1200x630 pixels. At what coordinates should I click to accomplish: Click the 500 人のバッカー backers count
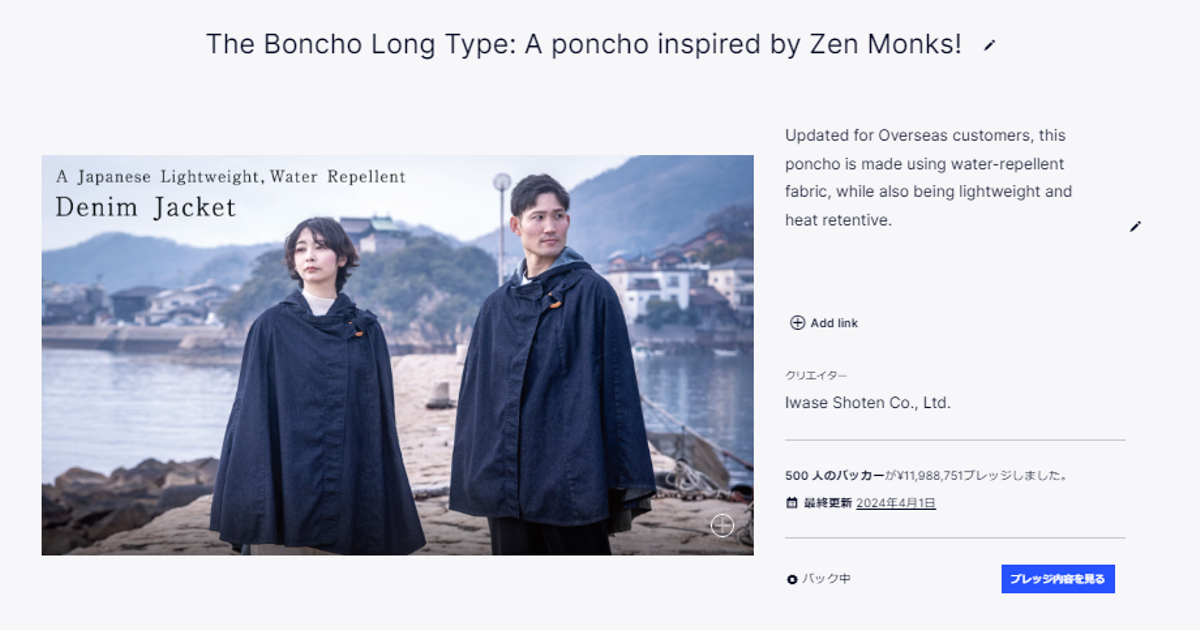tap(835, 476)
